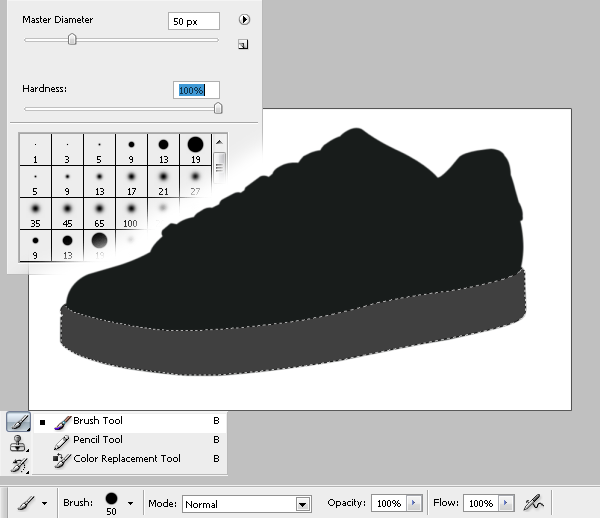Expand the Flow slider arrow

click(505, 503)
